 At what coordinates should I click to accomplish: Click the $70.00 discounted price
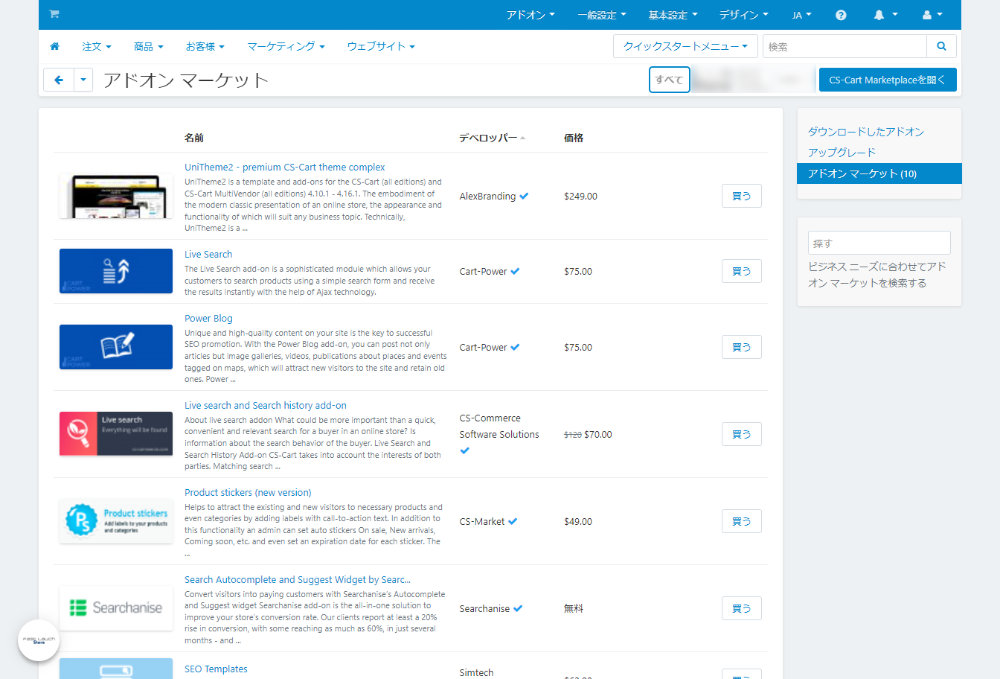[598, 434]
